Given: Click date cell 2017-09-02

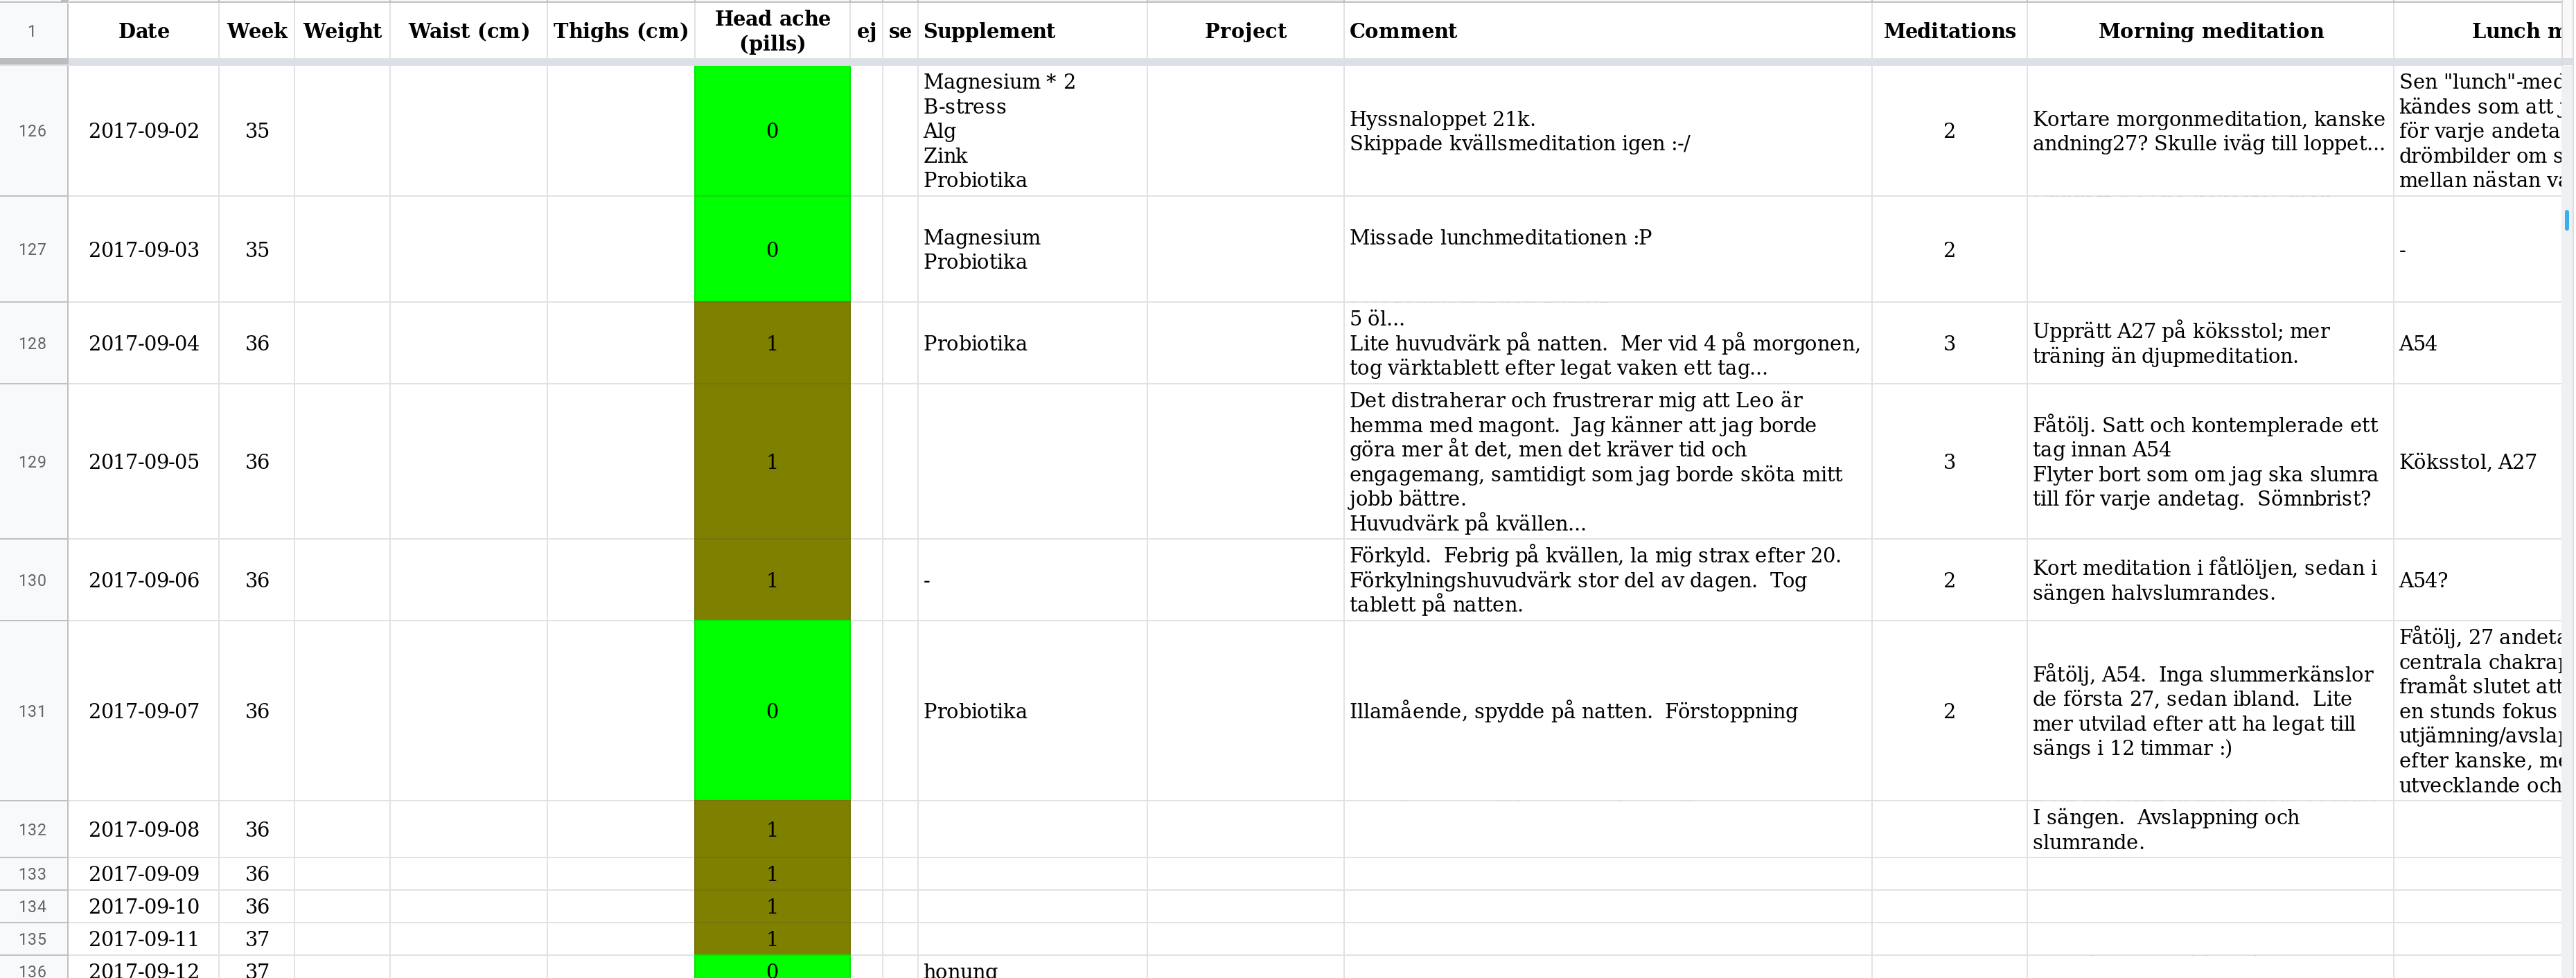Looking at the screenshot, I should 144,131.
